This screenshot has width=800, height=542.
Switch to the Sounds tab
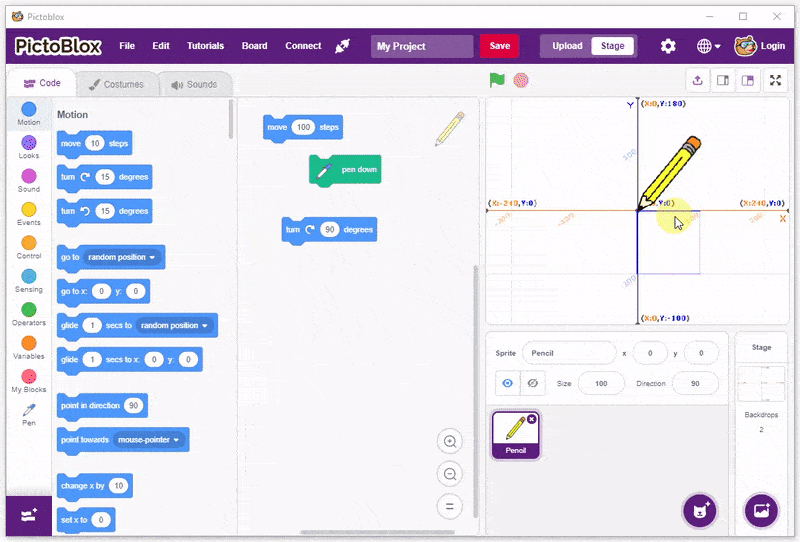point(194,84)
